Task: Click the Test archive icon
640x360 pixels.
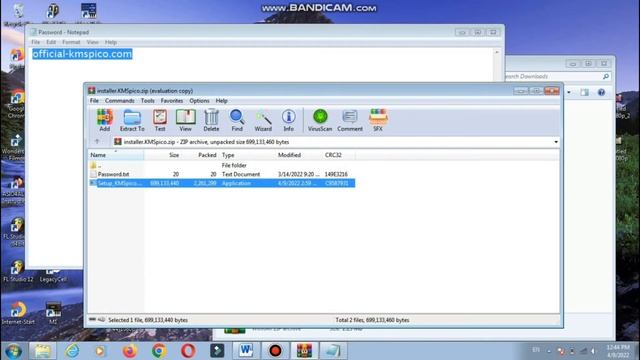Action: click(160, 120)
